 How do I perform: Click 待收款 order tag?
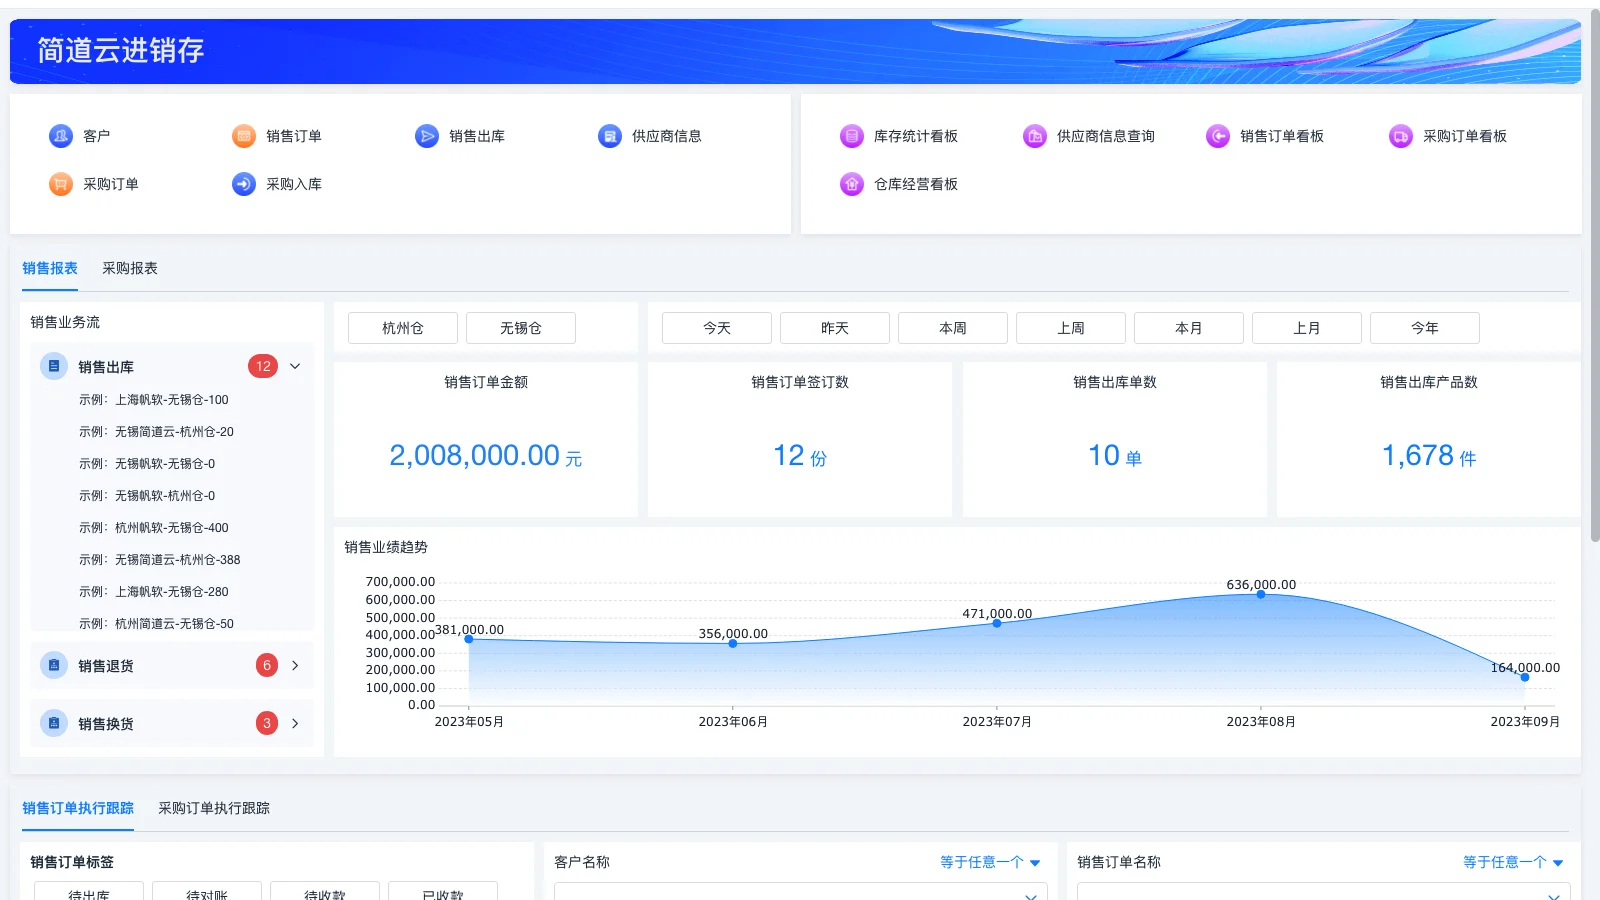pos(325,891)
